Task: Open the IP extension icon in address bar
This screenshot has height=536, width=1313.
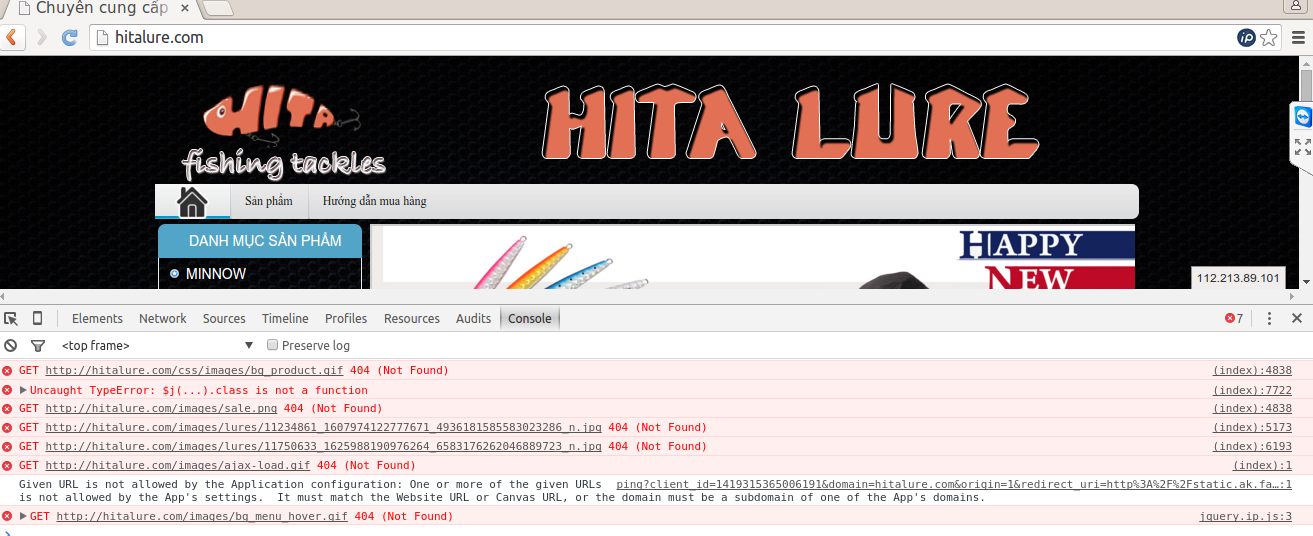Action: pos(1246,37)
